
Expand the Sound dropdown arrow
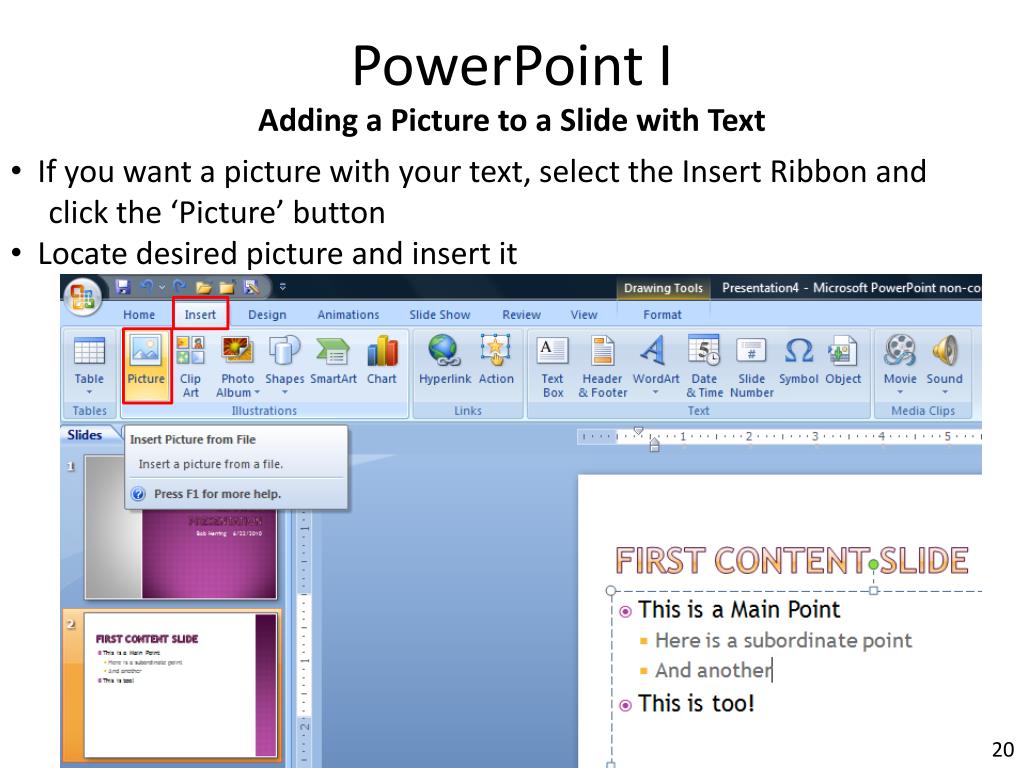(944, 392)
